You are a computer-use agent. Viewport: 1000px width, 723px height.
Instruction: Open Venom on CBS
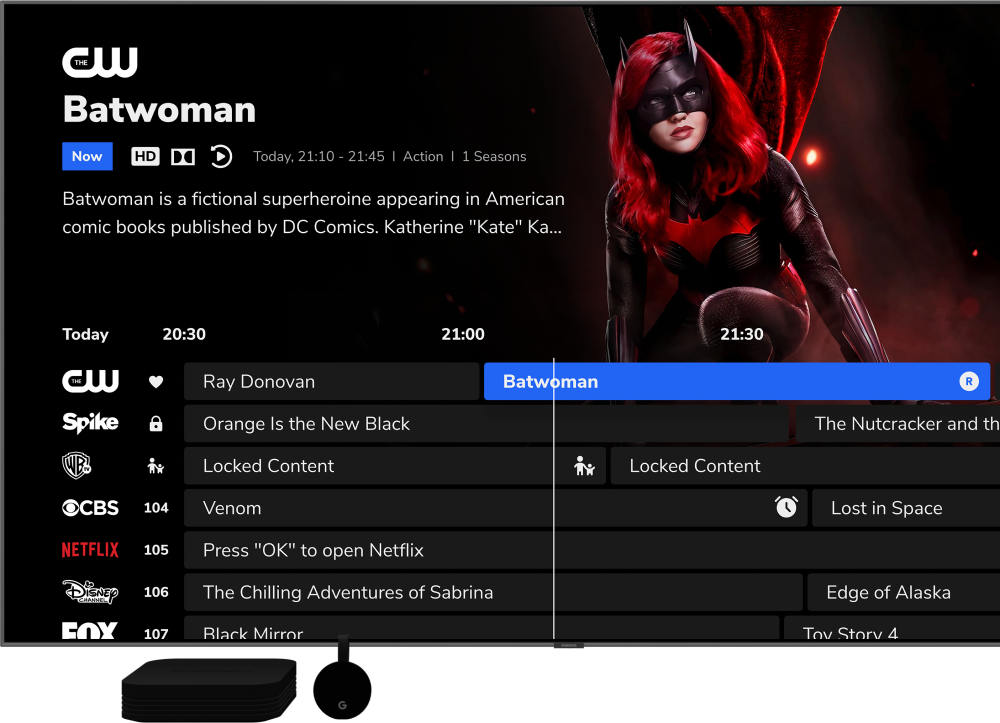point(496,508)
